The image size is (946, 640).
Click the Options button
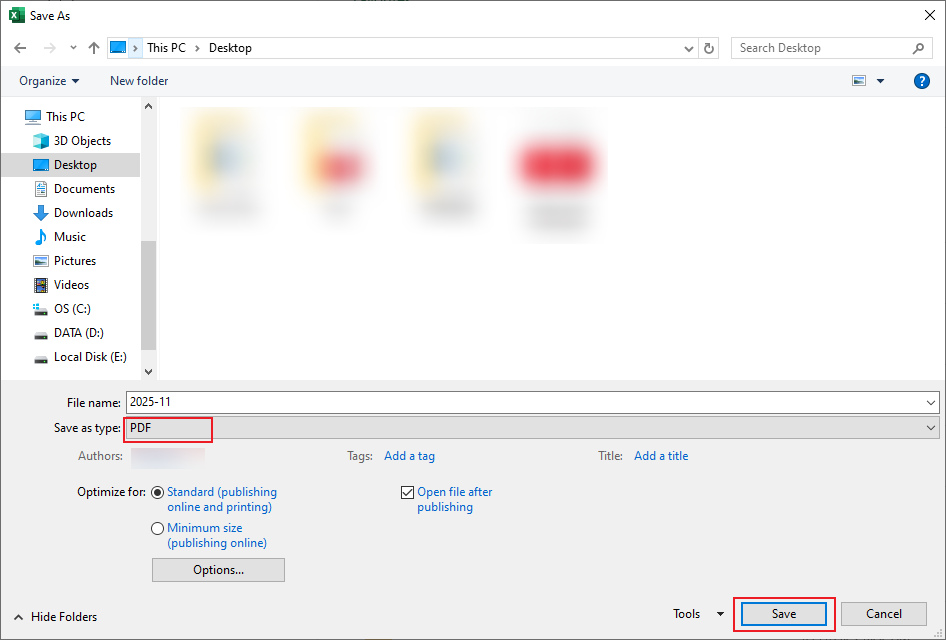tap(218, 570)
